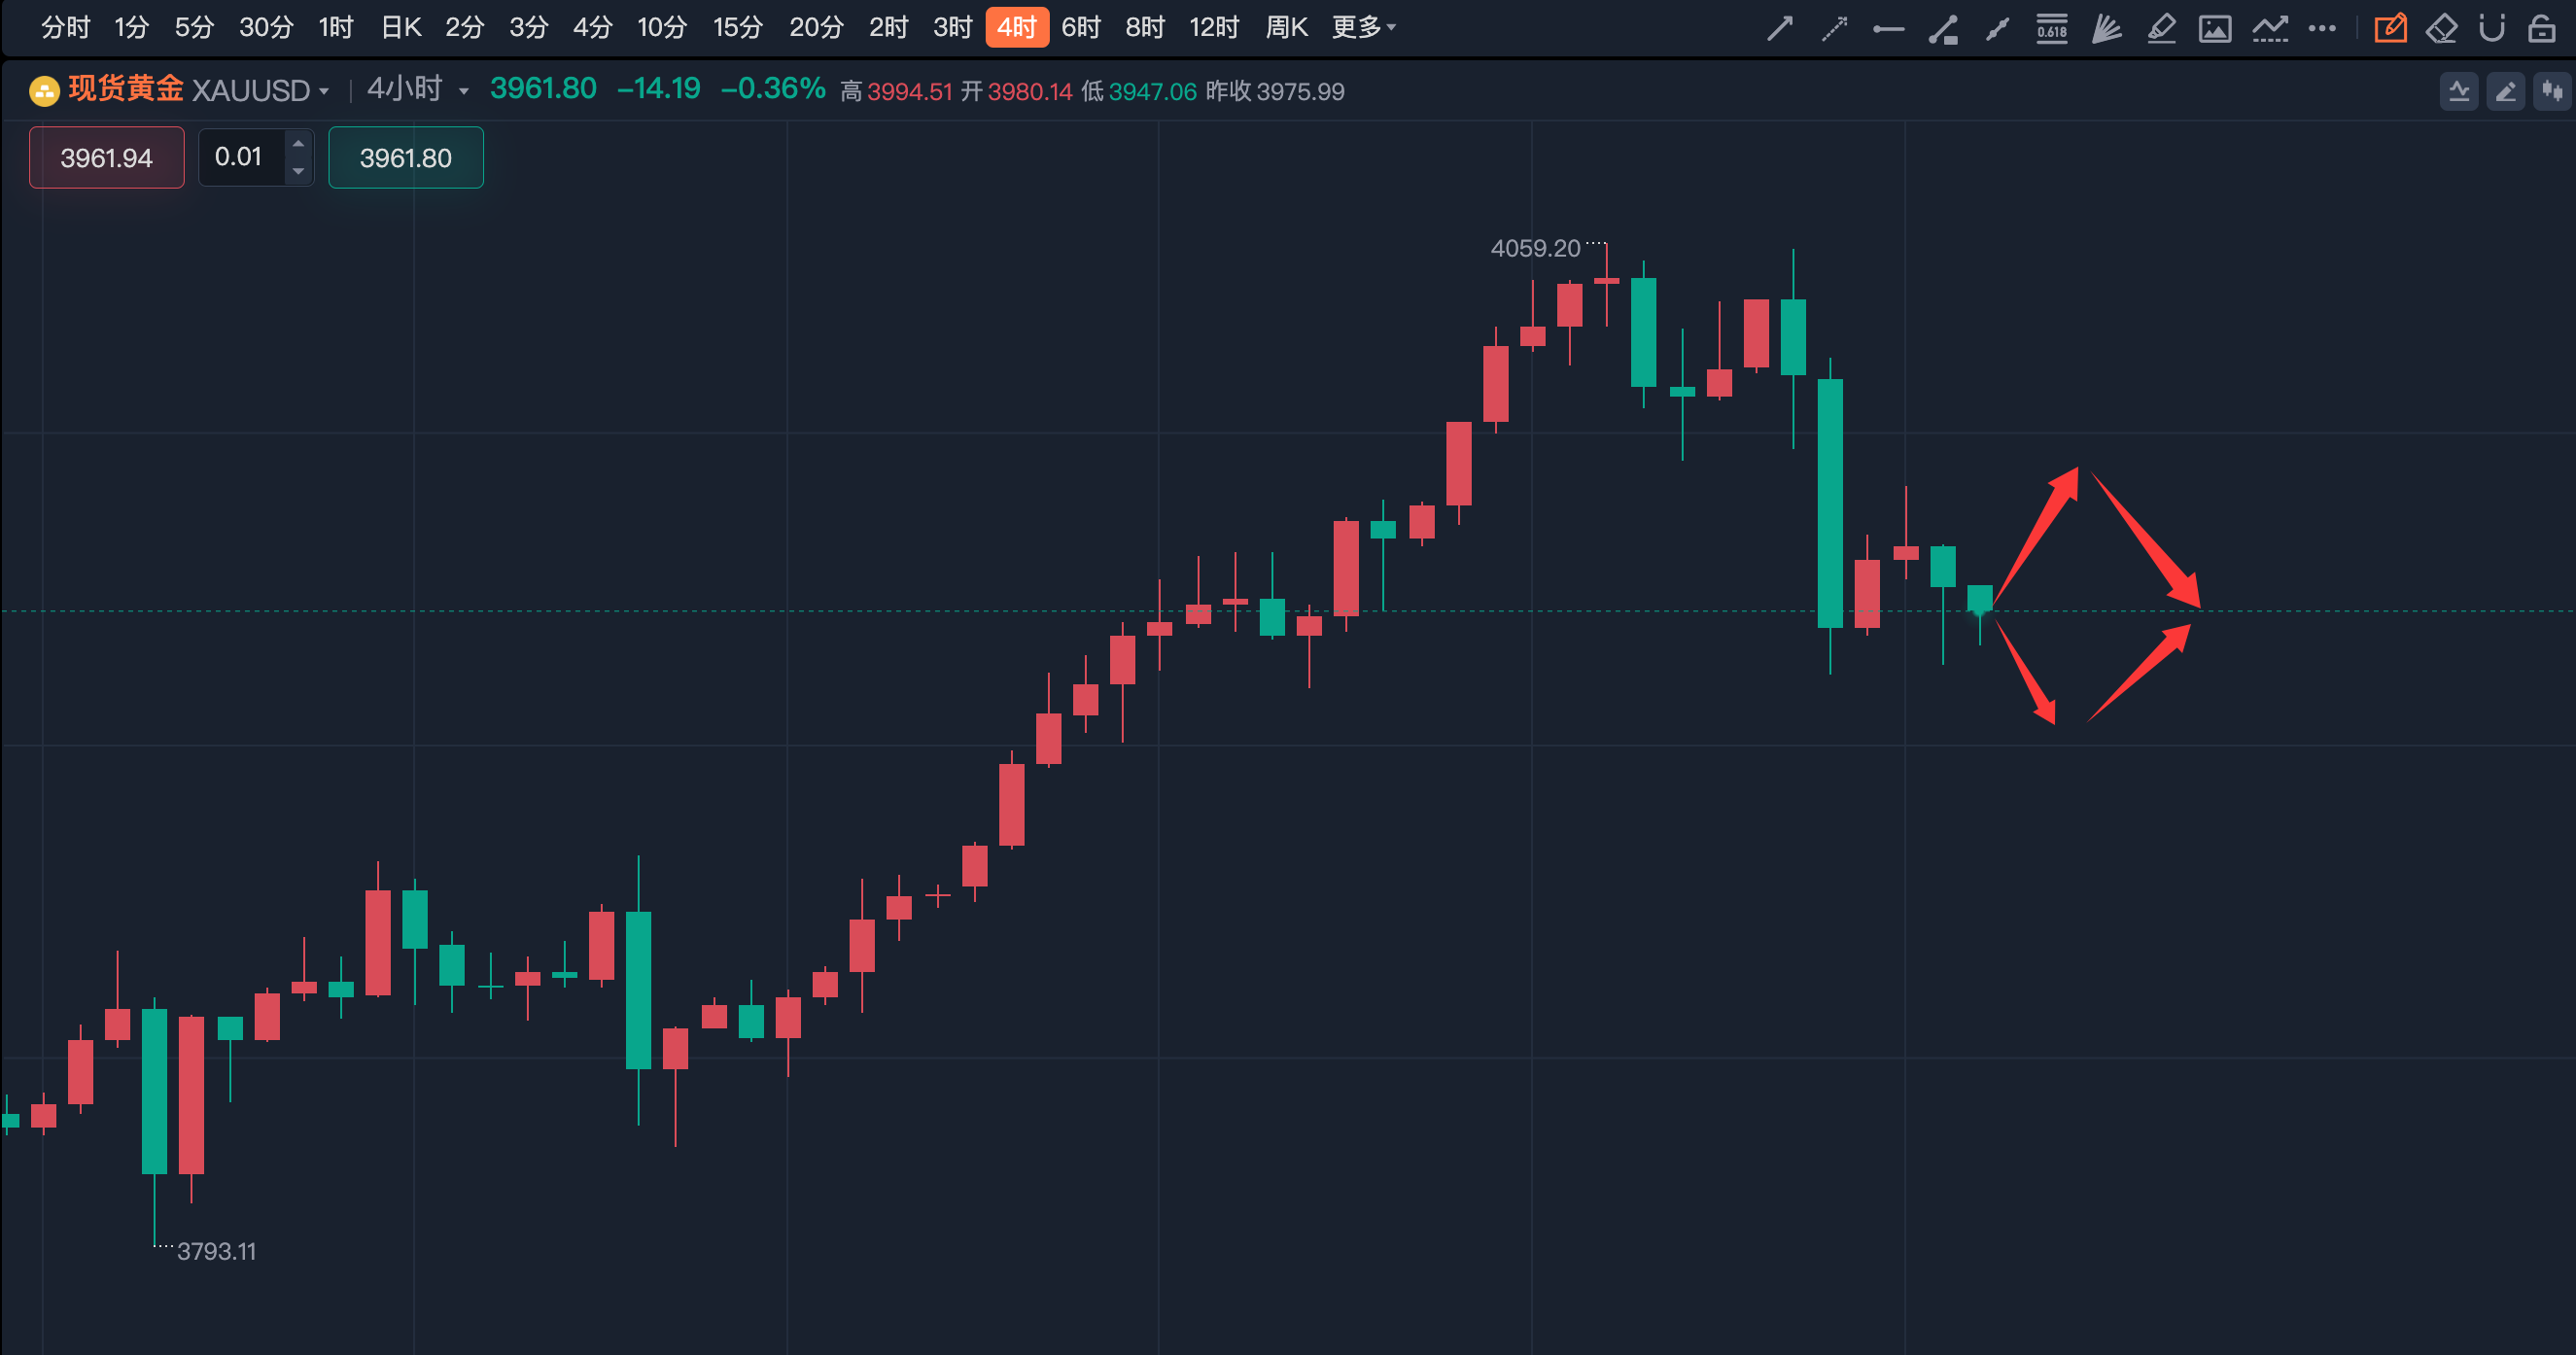Increase lot size with up stepper arrow
The height and width of the screenshot is (1355, 2576).
[x=298, y=144]
